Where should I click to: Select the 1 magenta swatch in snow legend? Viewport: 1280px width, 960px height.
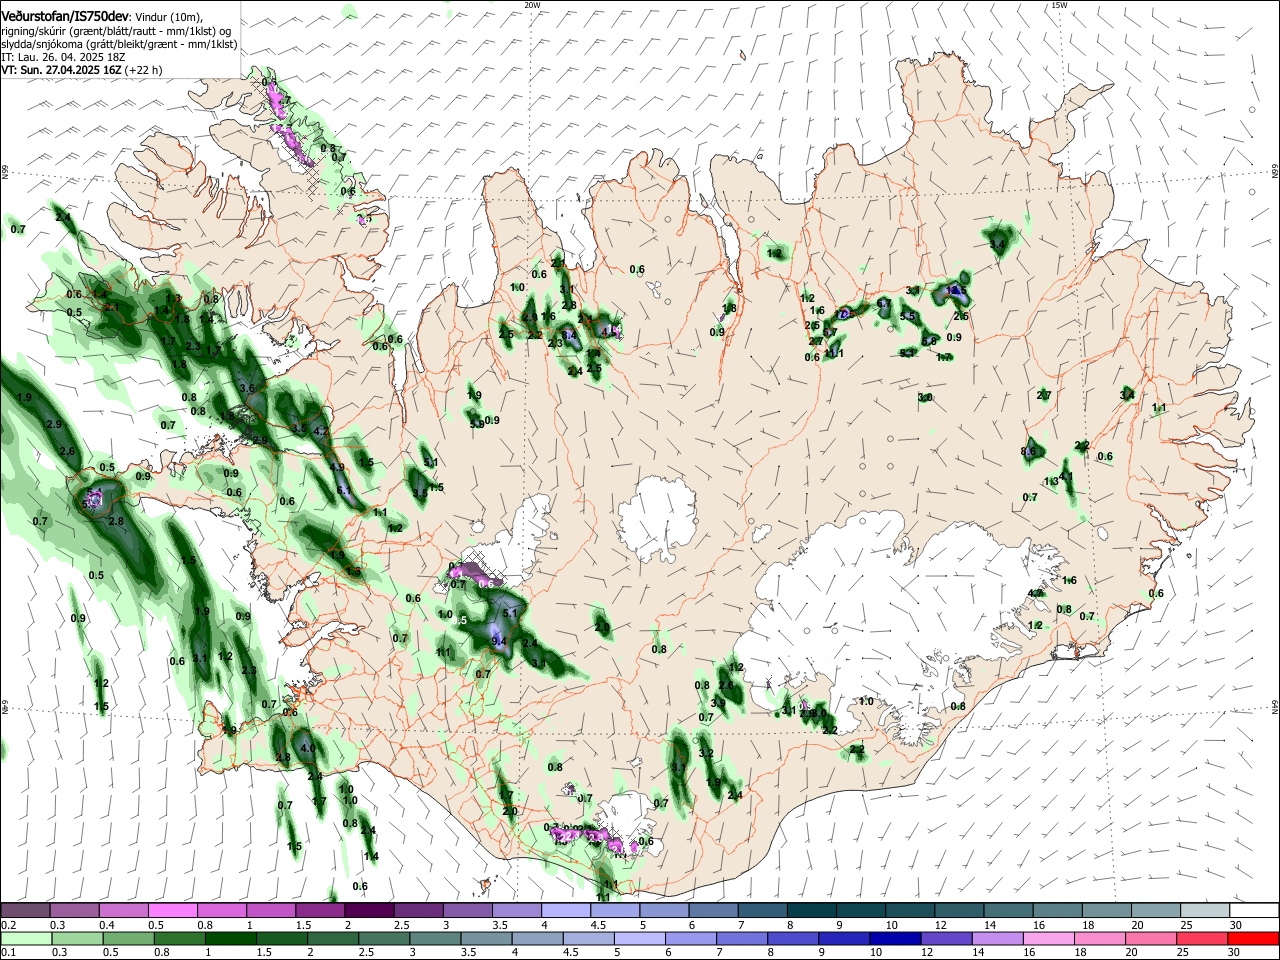[x=270, y=910]
